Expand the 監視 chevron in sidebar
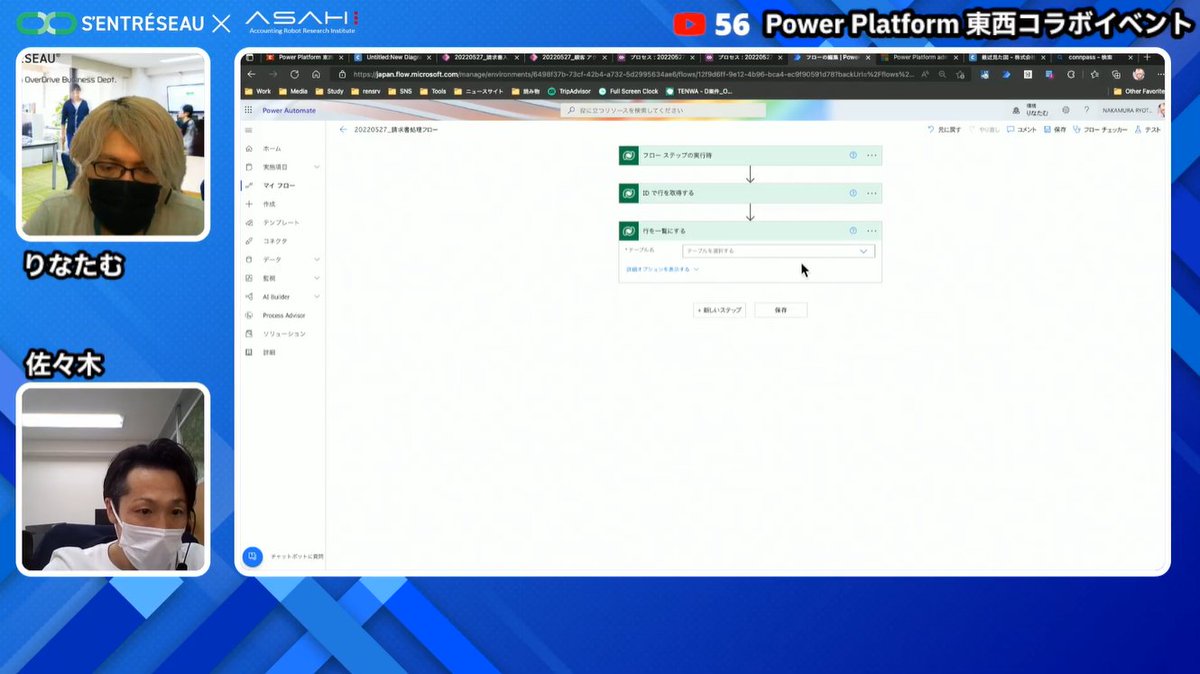Image resolution: width=1200 pixels, height=674 pixels. click(317, 278)
